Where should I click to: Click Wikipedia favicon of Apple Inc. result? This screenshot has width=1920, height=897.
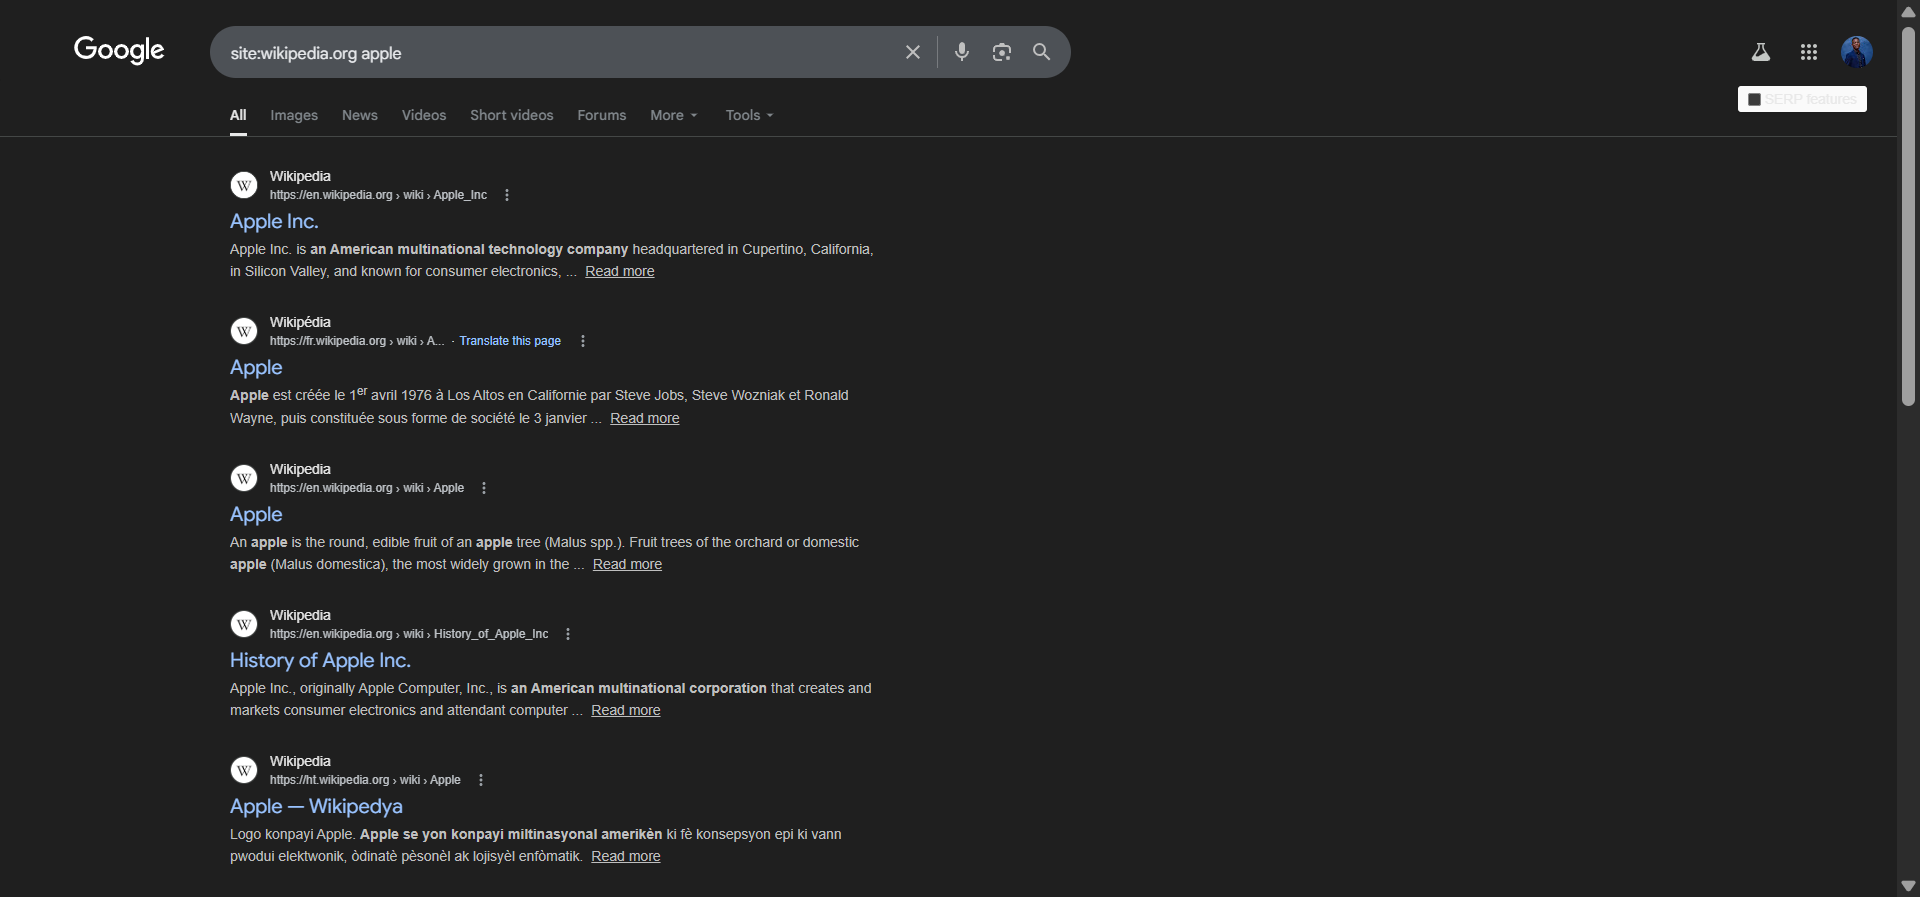244,185
